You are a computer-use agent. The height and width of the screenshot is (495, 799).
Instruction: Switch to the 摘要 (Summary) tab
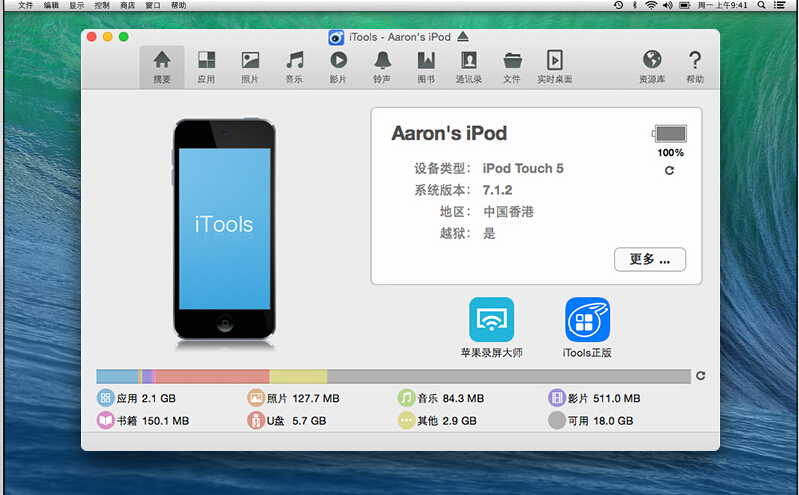(162, 66)
